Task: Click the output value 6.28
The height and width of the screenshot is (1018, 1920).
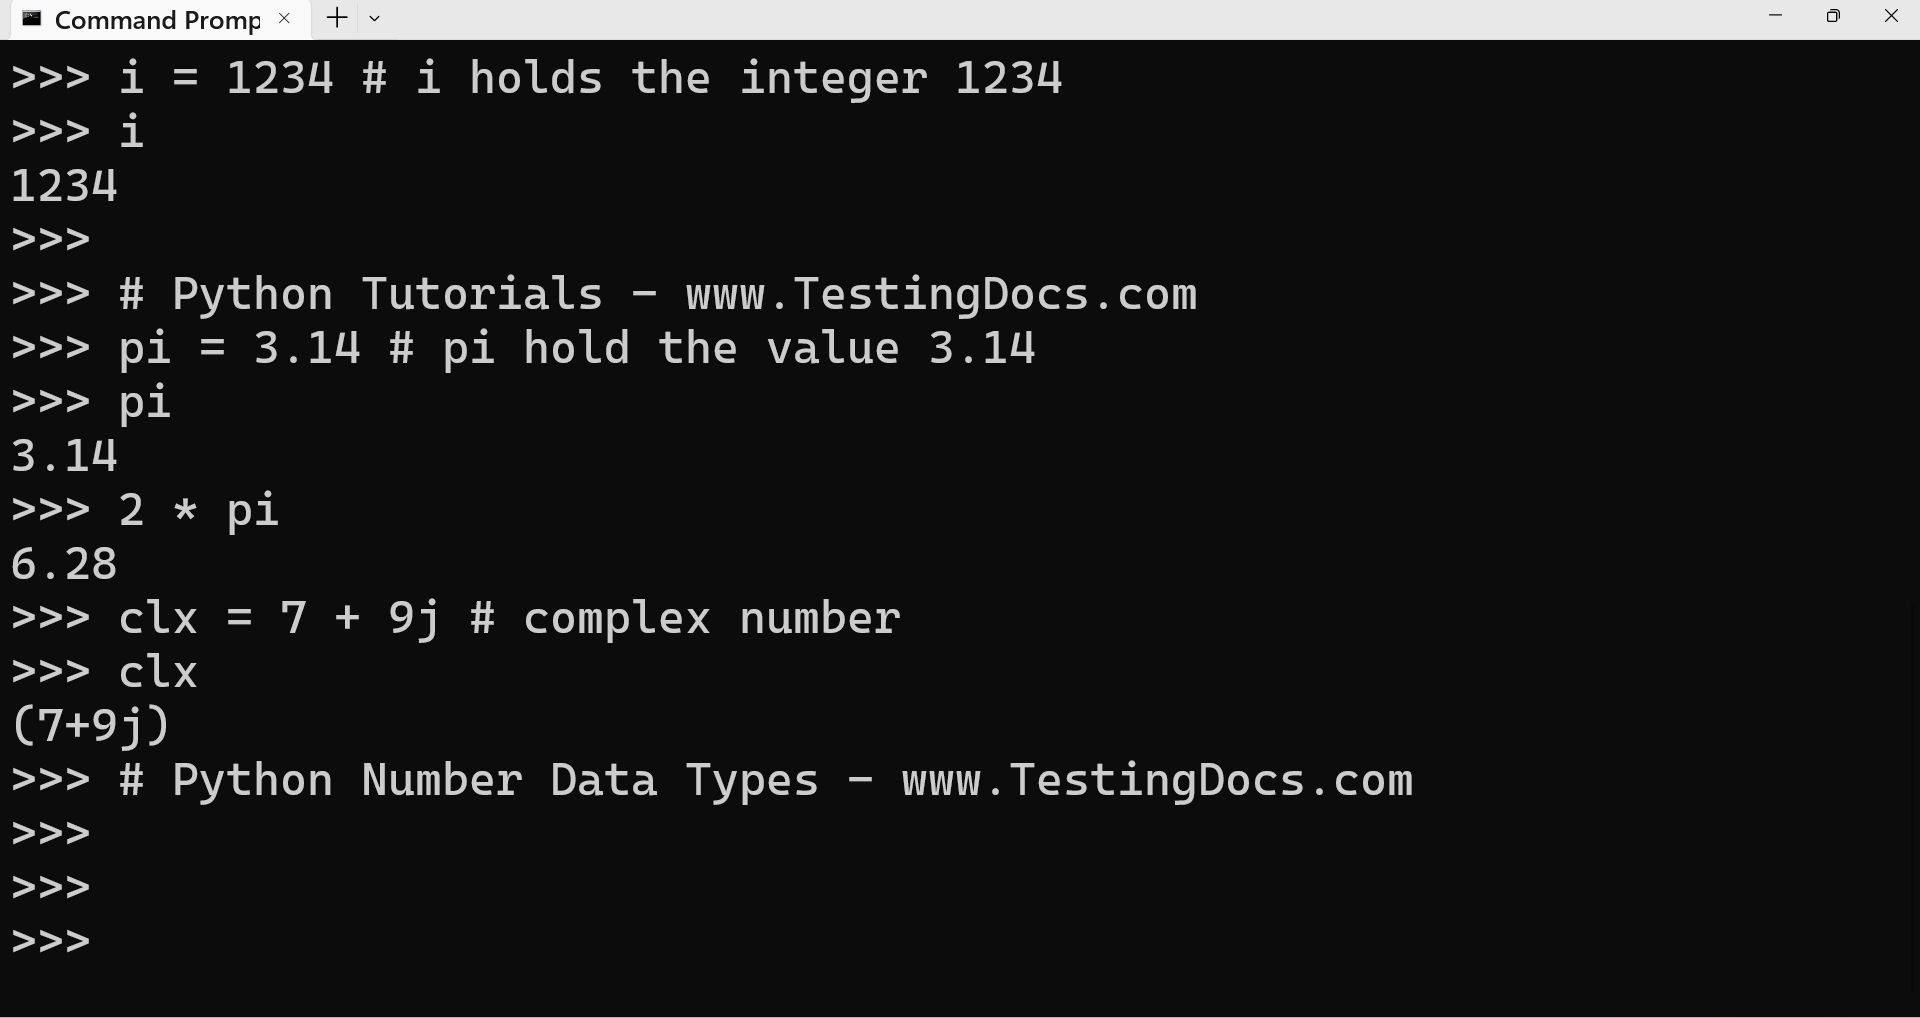Action: point(63,563)
